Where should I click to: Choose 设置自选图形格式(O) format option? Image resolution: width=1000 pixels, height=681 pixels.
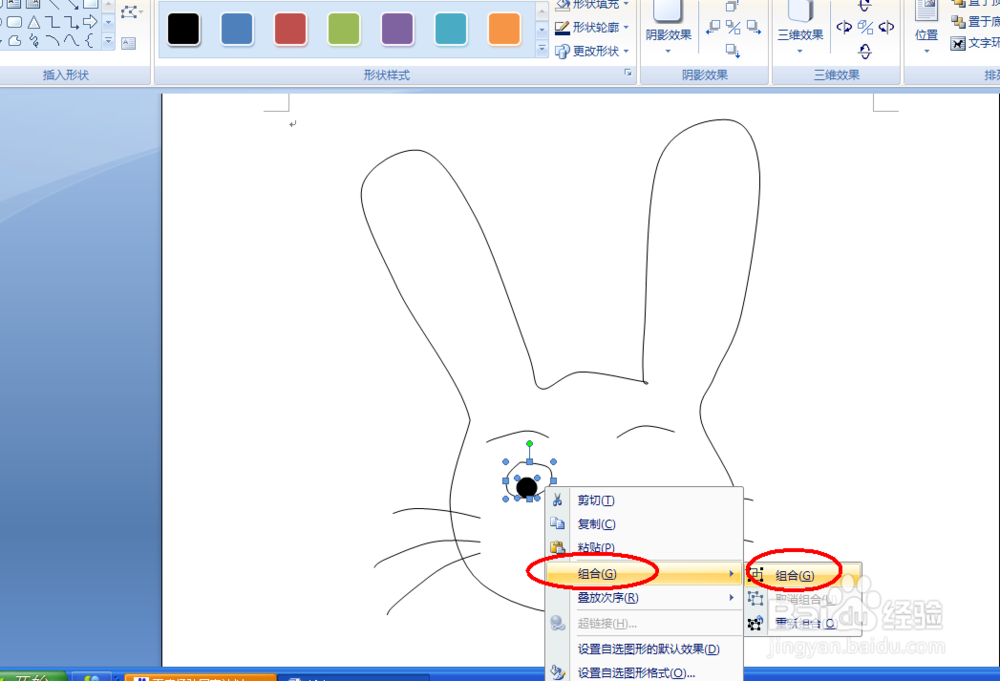[644, 672]
